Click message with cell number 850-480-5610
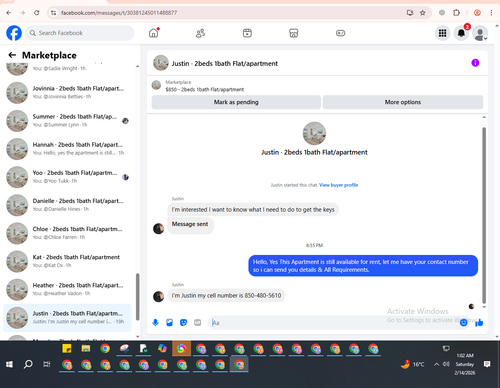The width and height of the screenshot is (500, 388). 226,296
